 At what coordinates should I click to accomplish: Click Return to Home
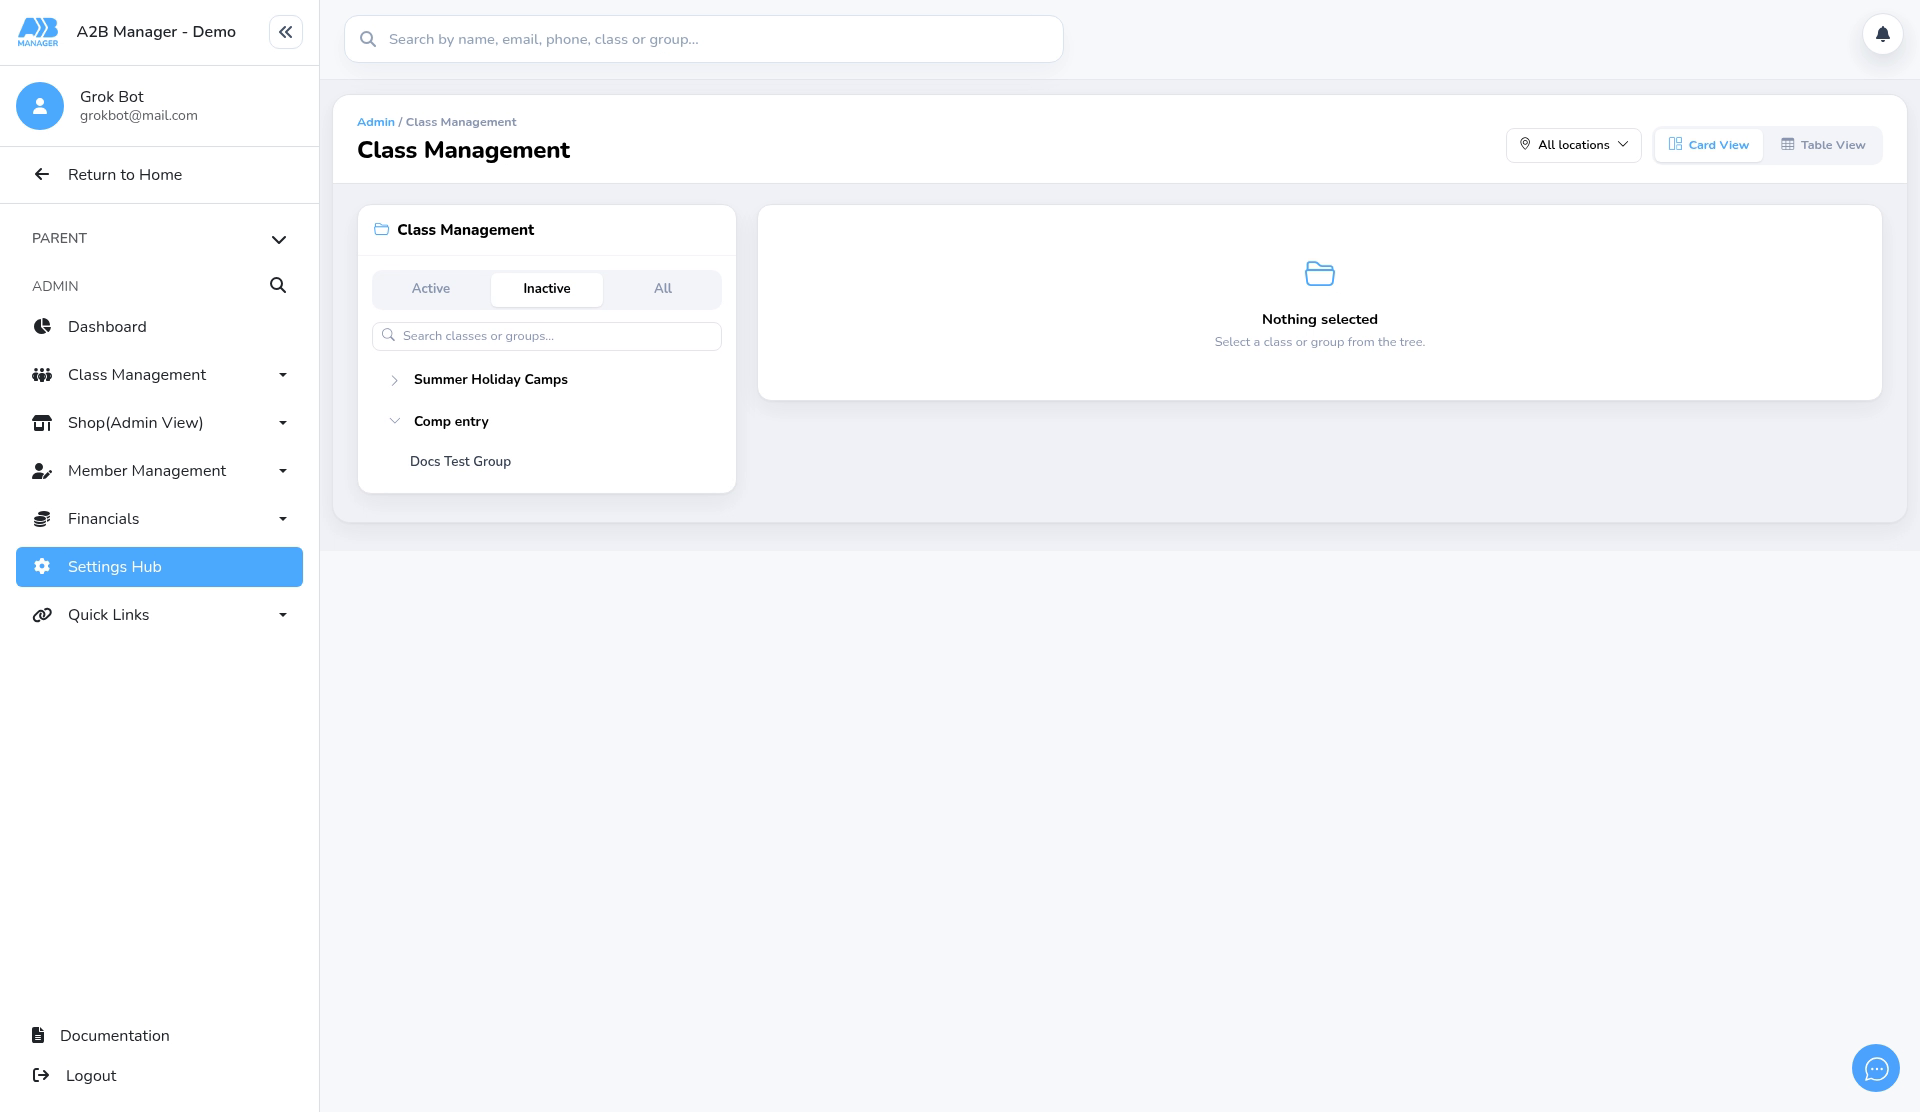tap(125, 175)
